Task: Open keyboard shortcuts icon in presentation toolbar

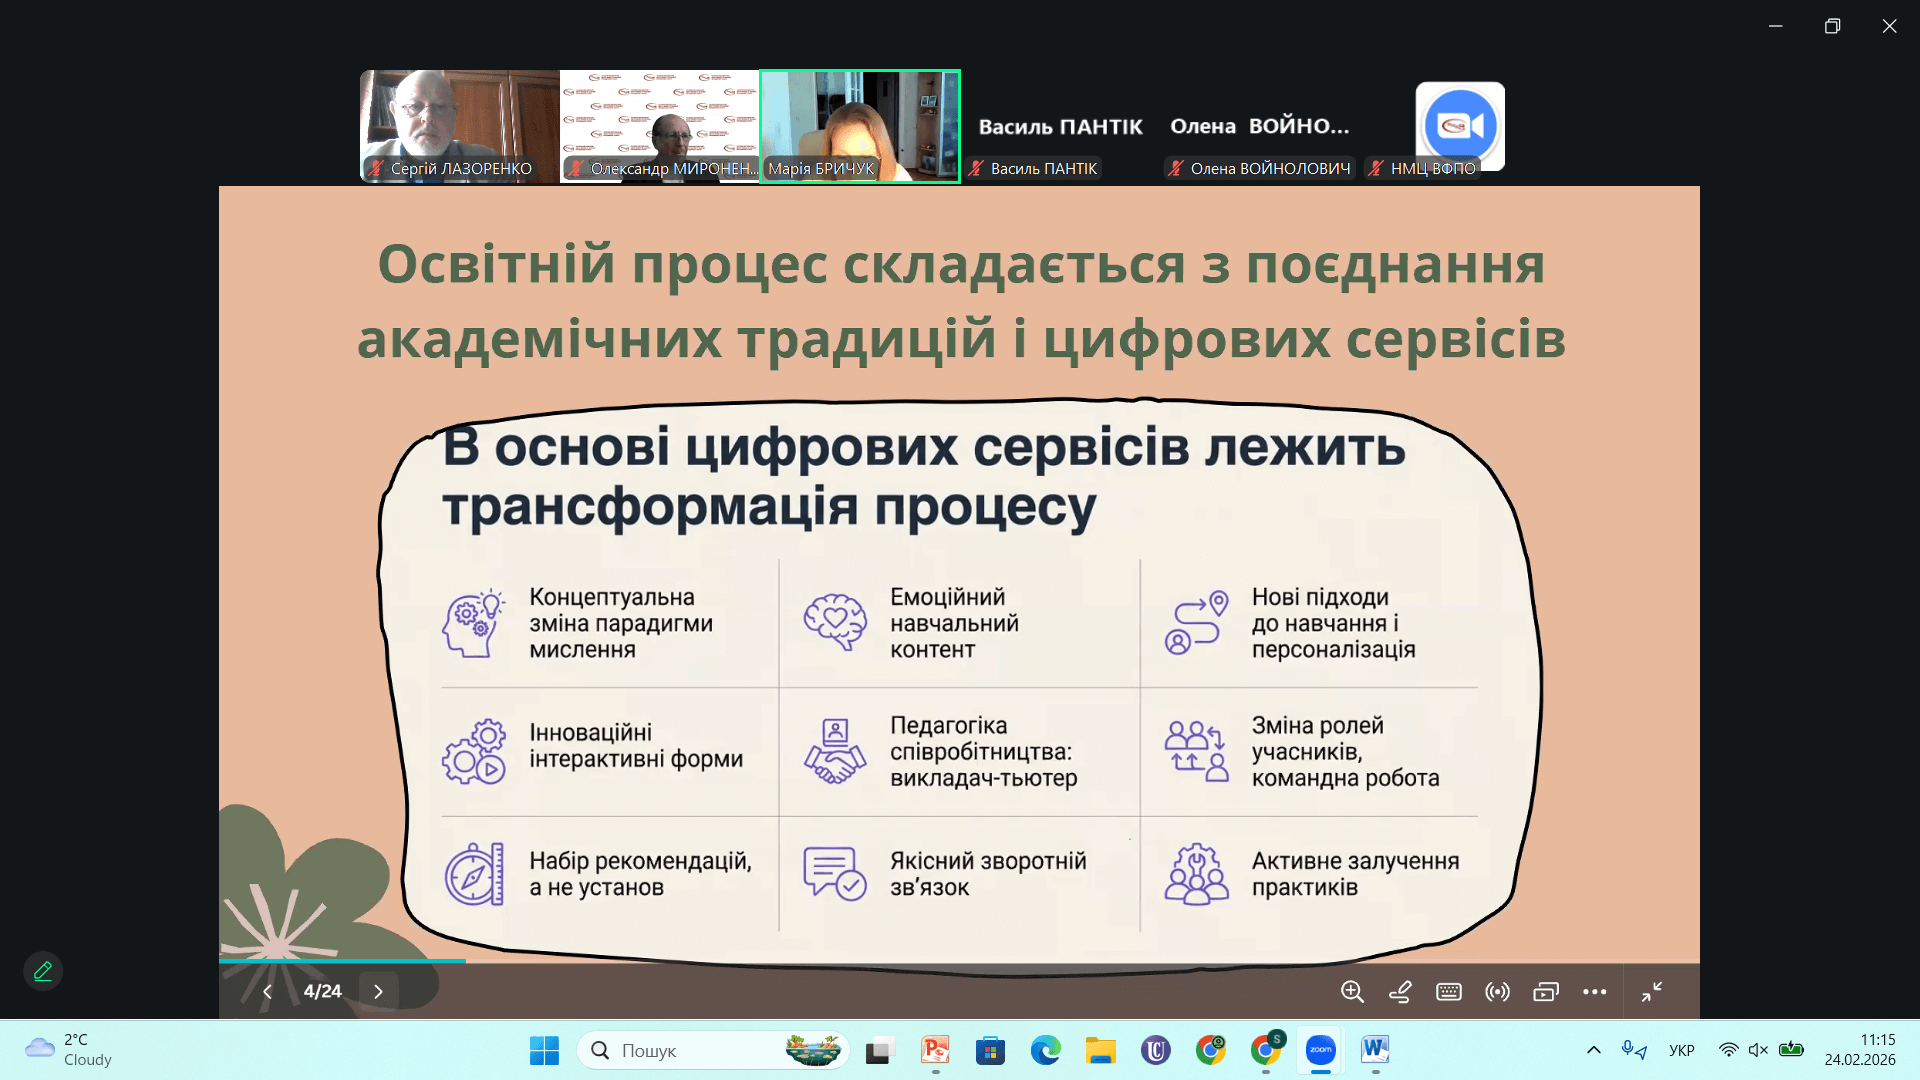Action: (x=1448, y=991)
